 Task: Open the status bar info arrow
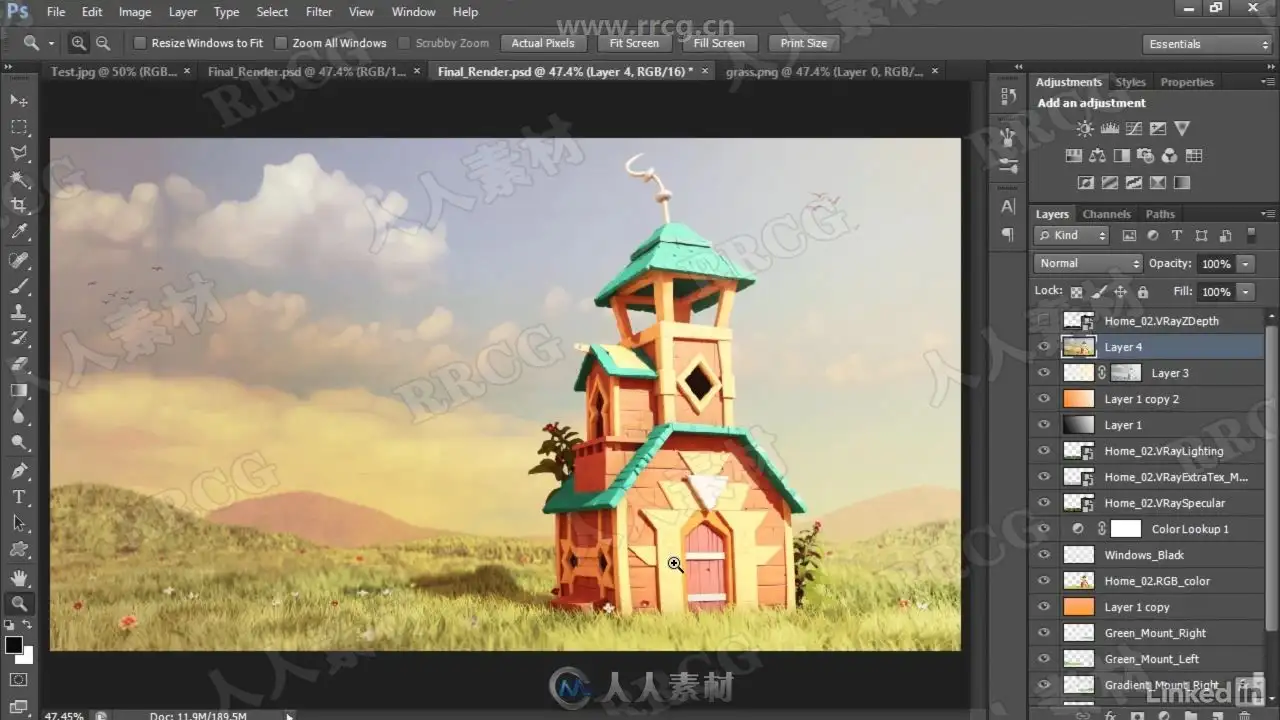click(290, 715)
